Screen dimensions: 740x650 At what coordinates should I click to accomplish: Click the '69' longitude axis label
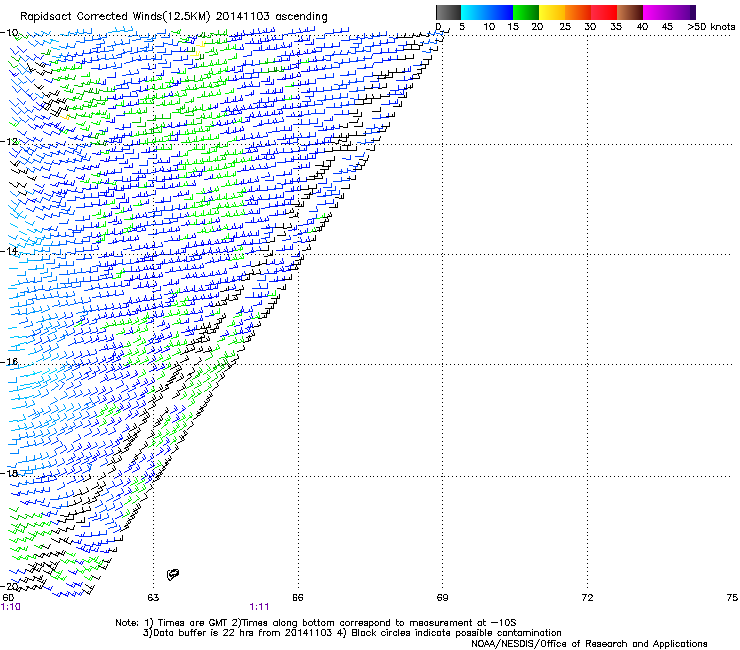click(442, 598)
